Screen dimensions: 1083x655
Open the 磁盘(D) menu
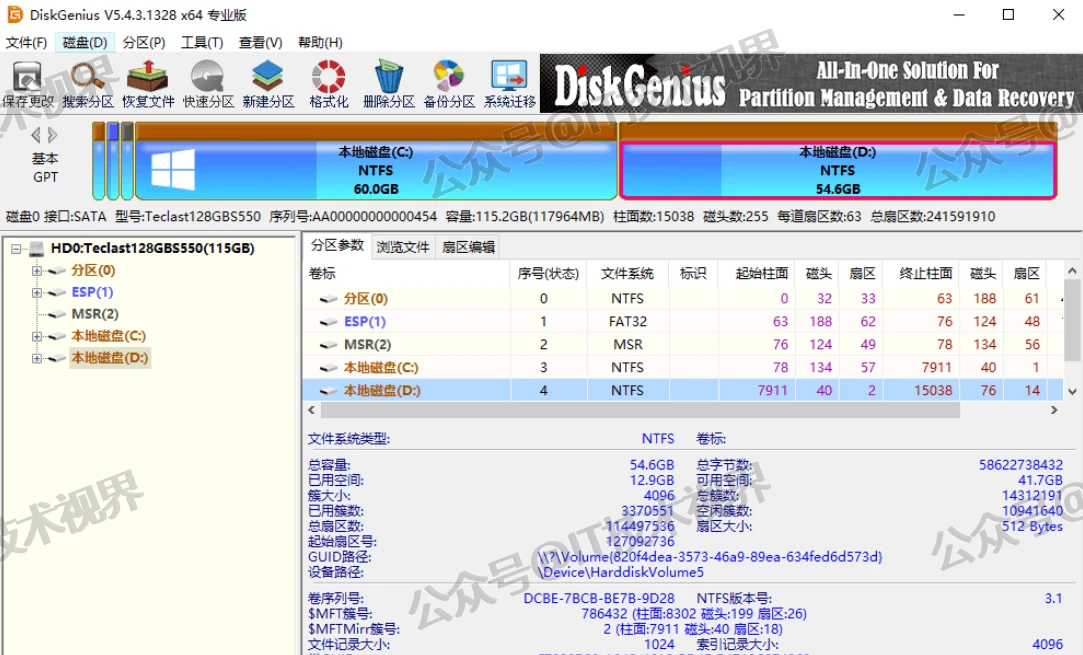[85, 43]
